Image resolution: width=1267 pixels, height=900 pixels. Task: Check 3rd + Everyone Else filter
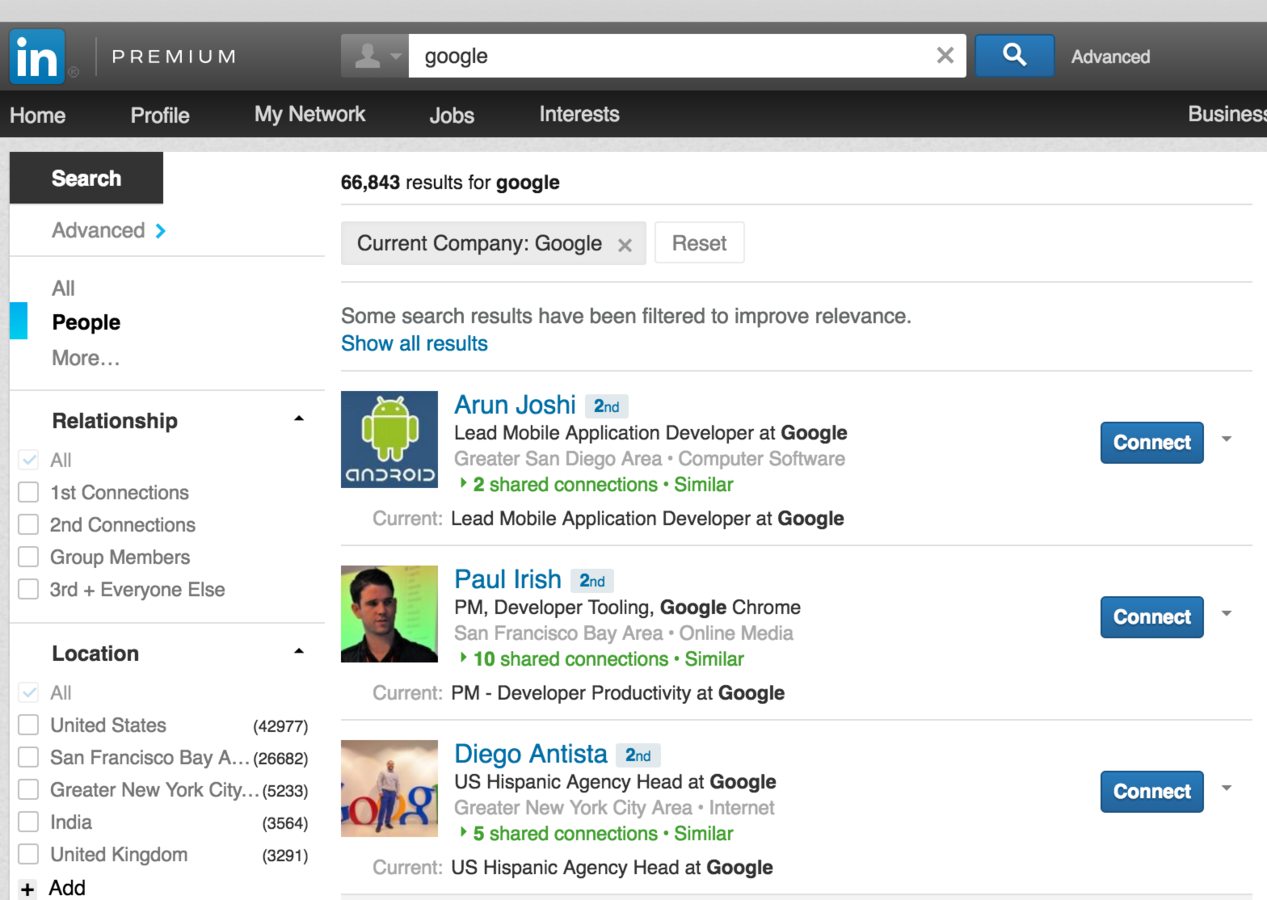(29, 589)
